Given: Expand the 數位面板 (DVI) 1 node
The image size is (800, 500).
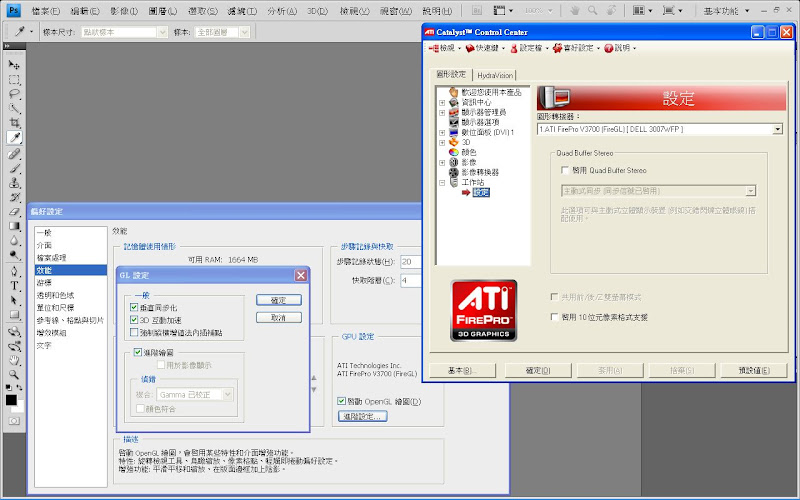Looking at the screenshot, I should 442,132.
